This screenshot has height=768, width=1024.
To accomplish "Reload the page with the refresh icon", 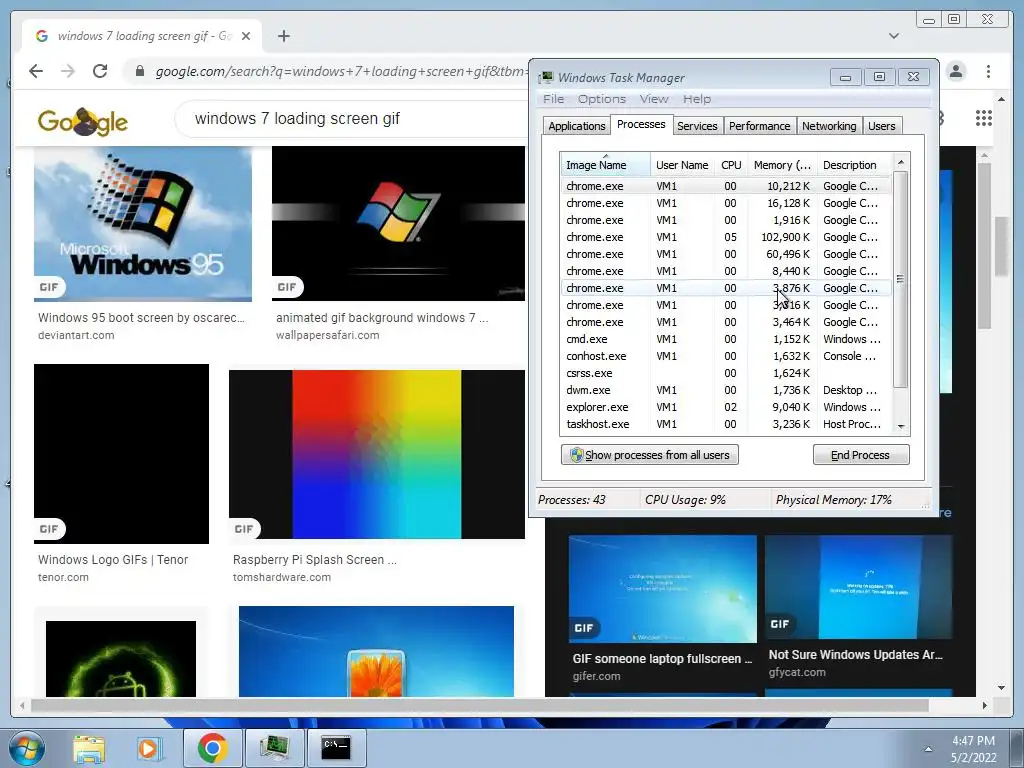I will pos(100,71).
